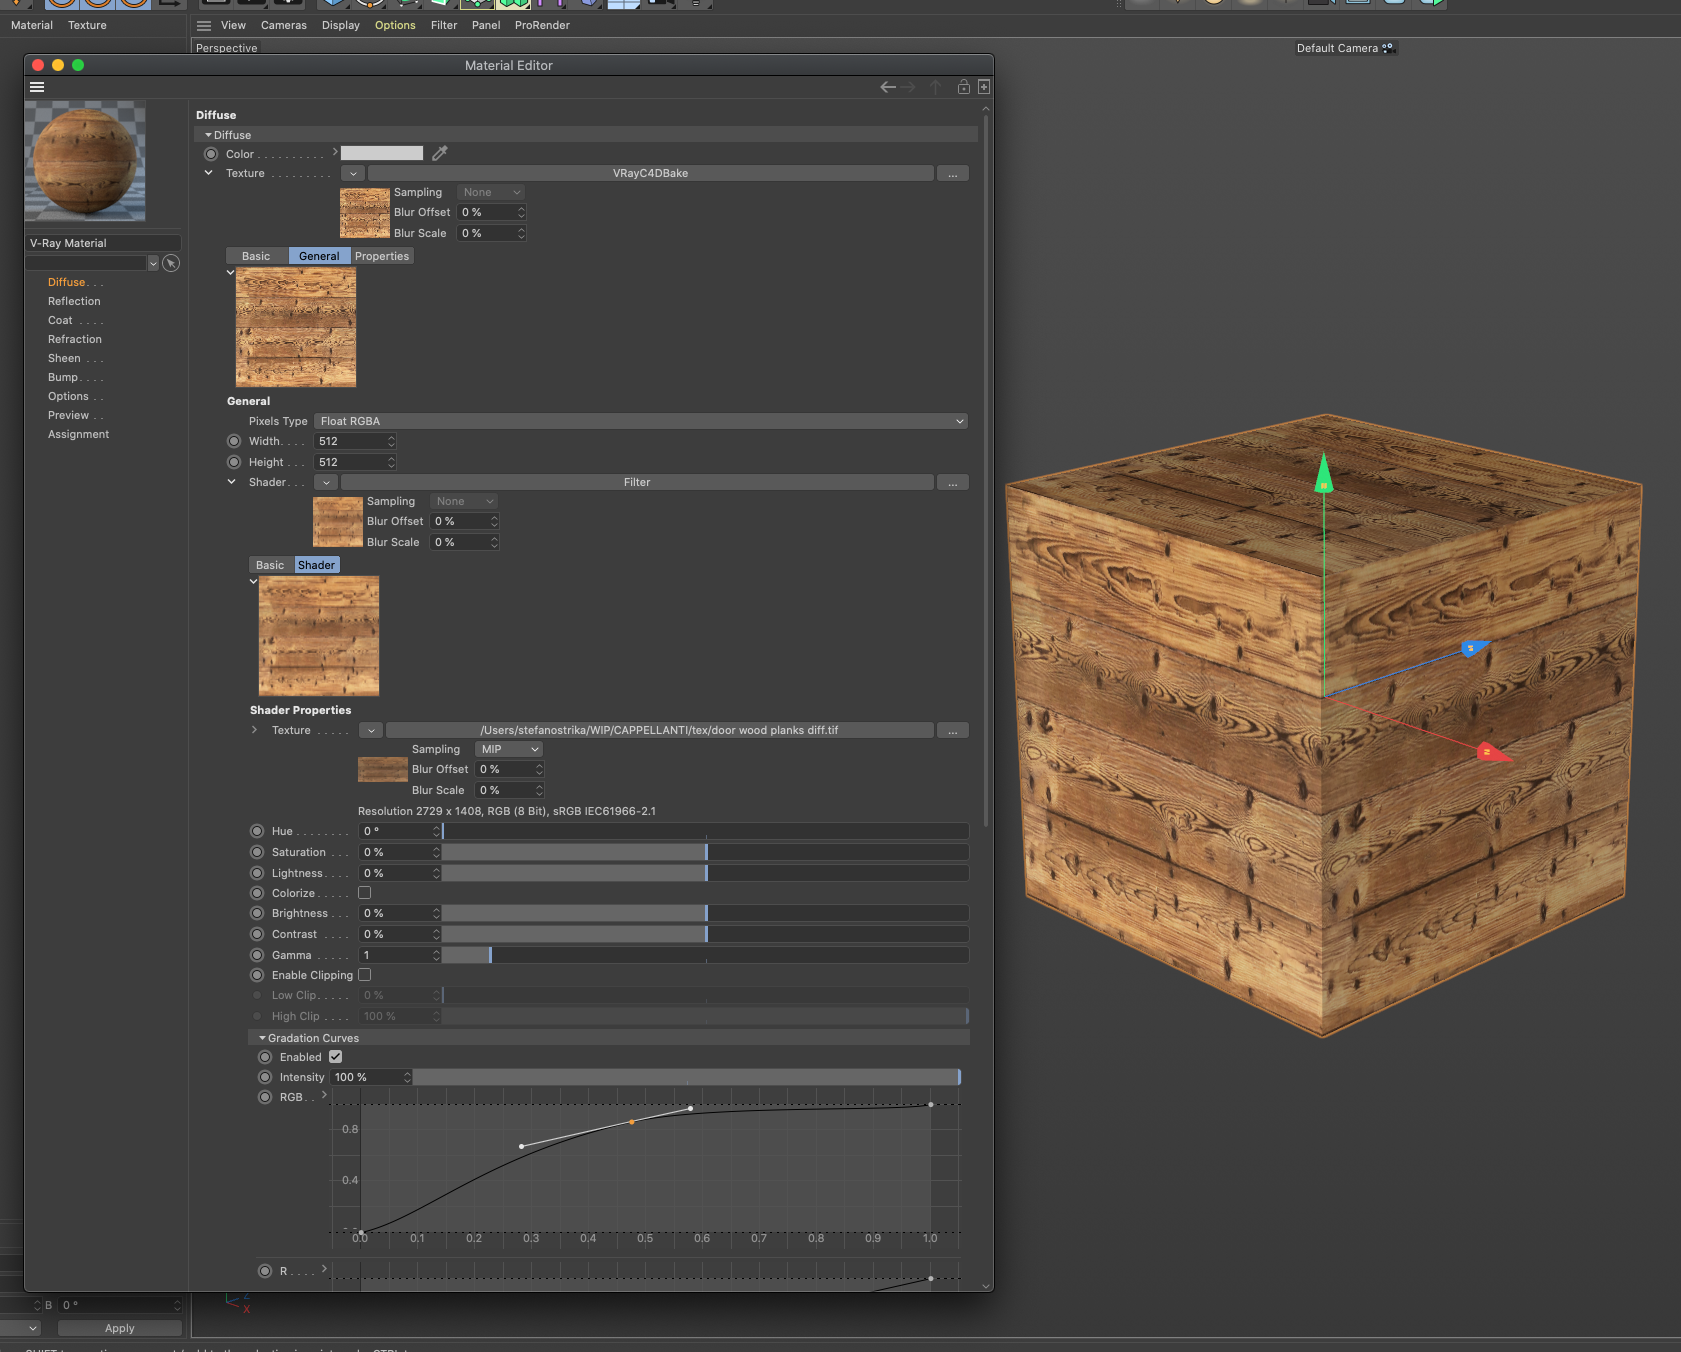Switch to the General tab
The image size is (1681, 1352).
click(x=319, y=256)
